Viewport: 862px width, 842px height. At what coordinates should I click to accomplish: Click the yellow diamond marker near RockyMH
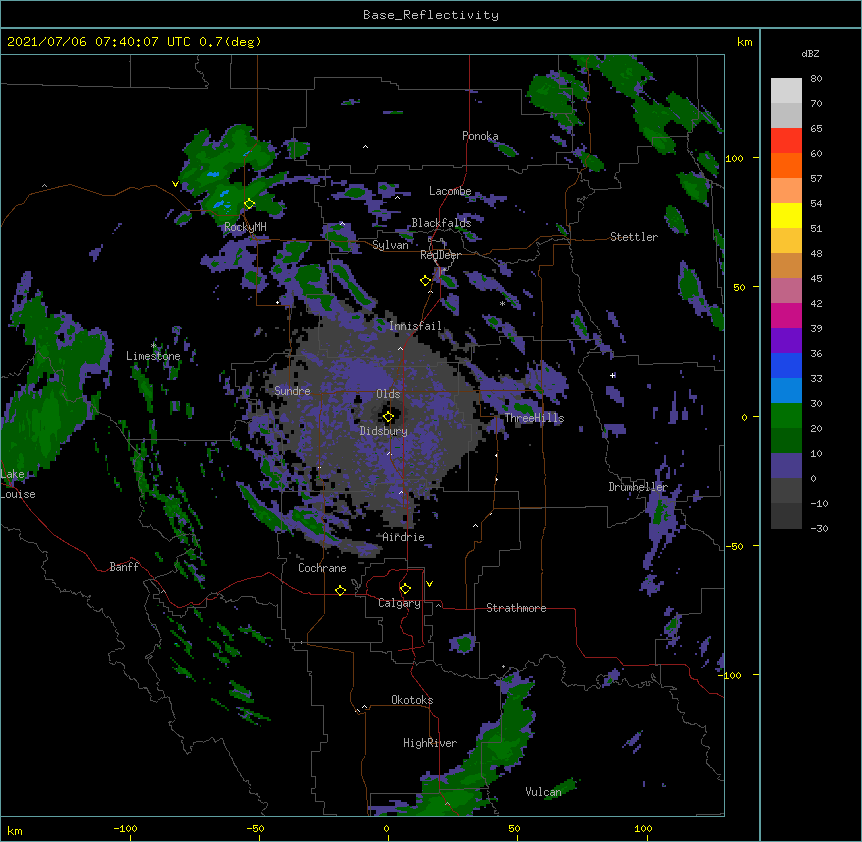pos(250,204)
